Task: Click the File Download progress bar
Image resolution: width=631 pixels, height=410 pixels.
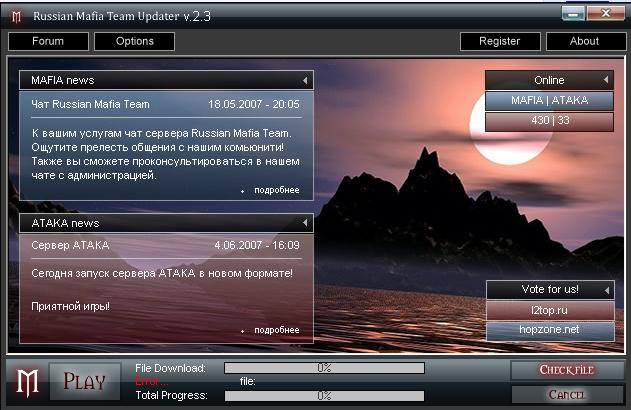Action: pyautogui.click(x=324, y=368)
